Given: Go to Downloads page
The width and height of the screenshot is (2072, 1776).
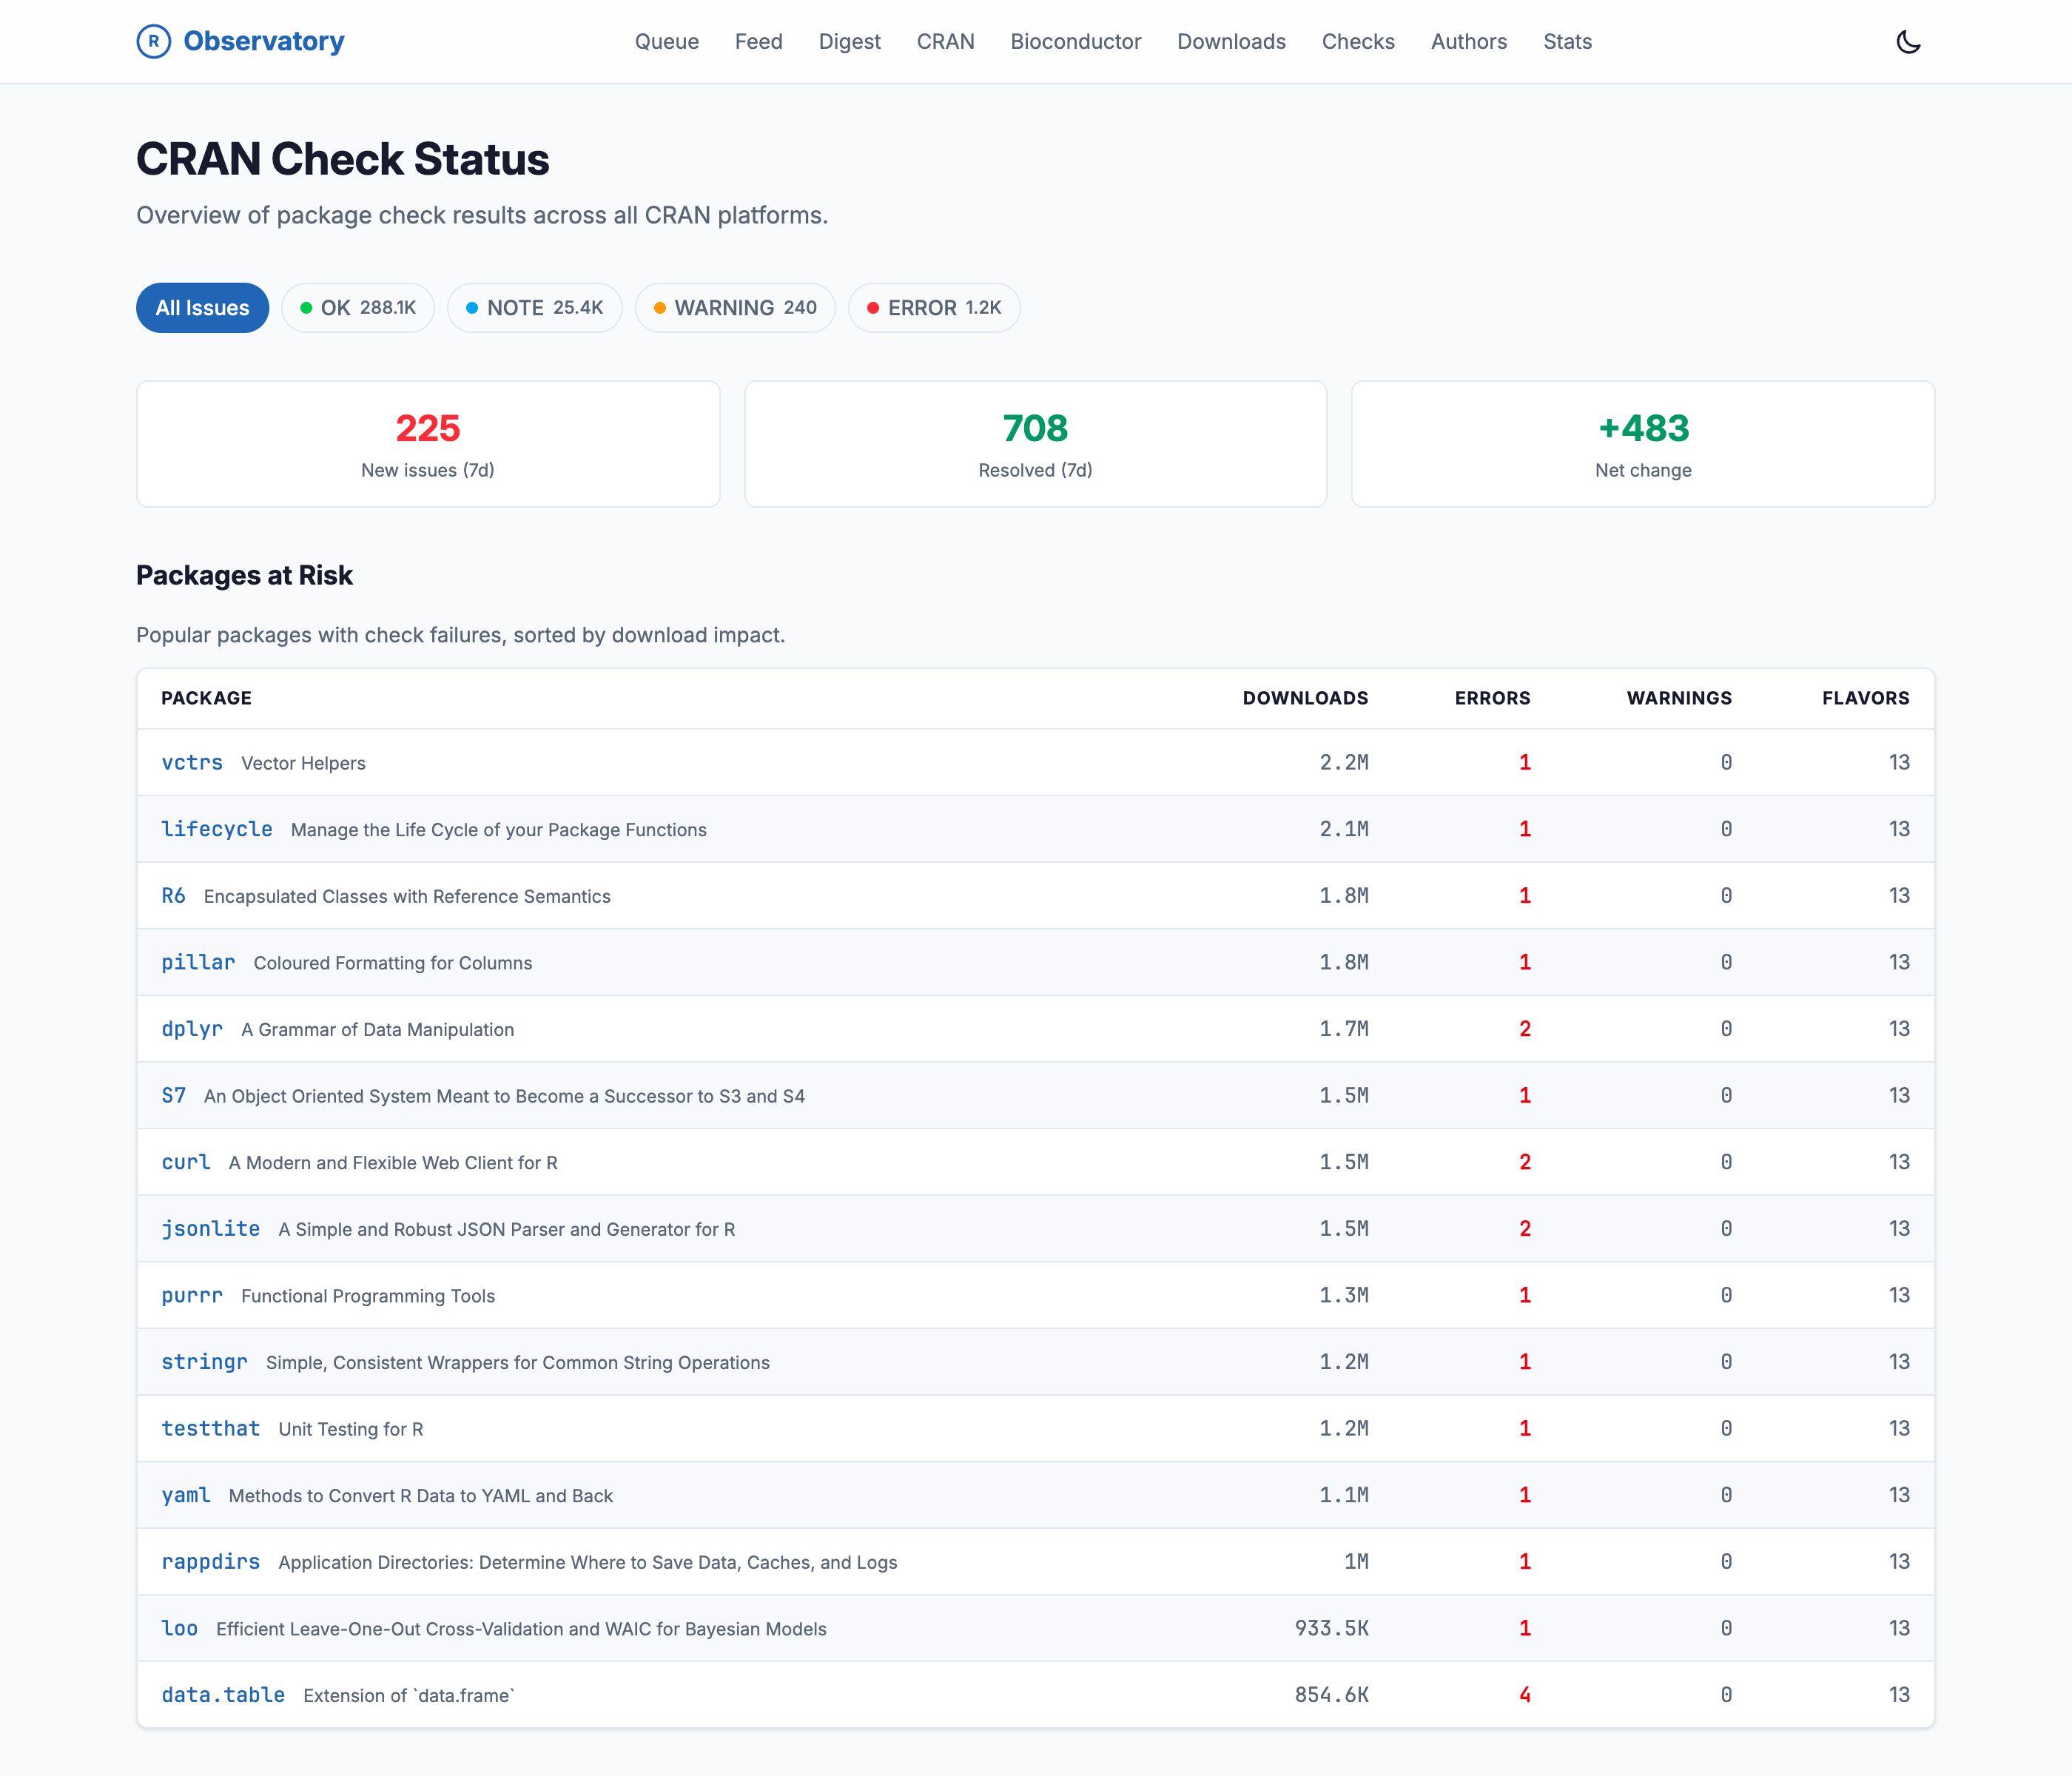Looking at the screenshot, I should tap(1231, 41).
